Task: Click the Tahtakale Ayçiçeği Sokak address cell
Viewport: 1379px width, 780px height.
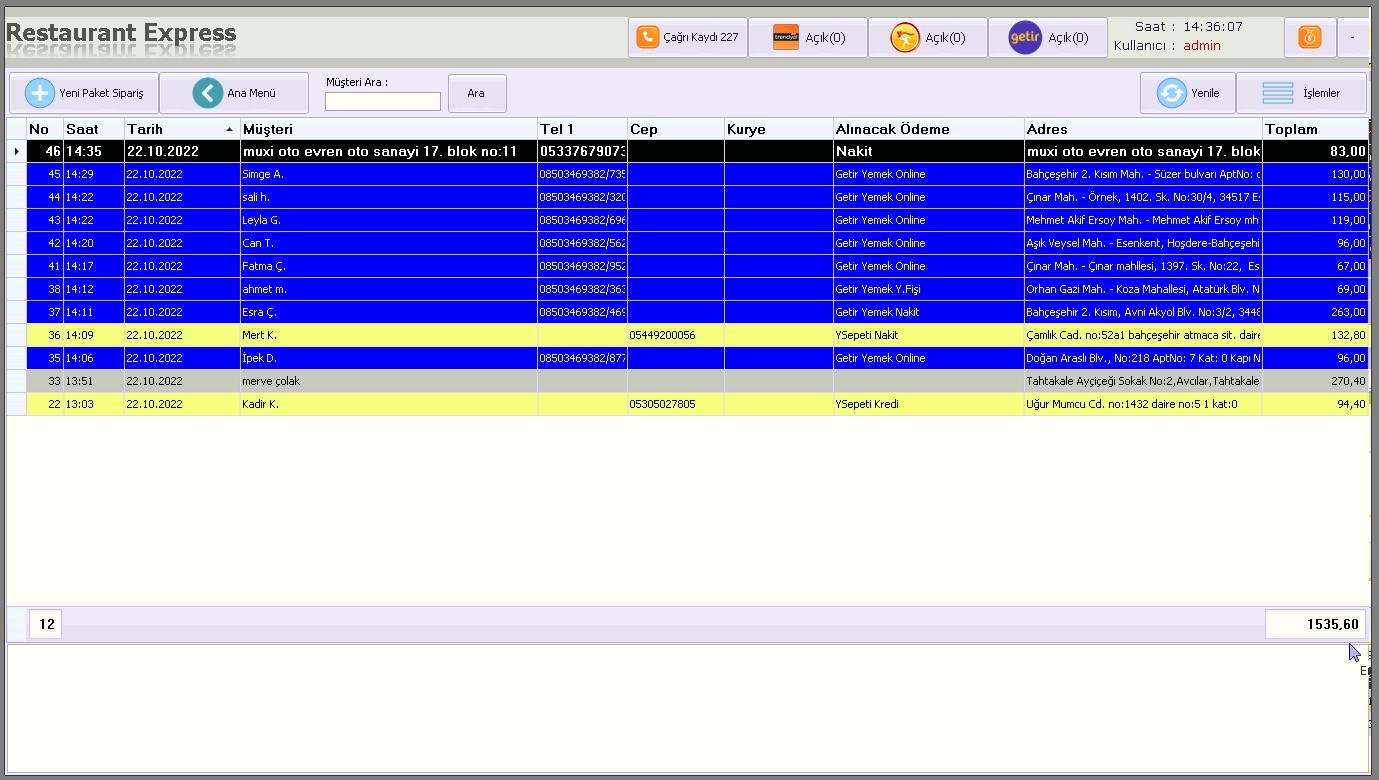Action: (1143, 381)
